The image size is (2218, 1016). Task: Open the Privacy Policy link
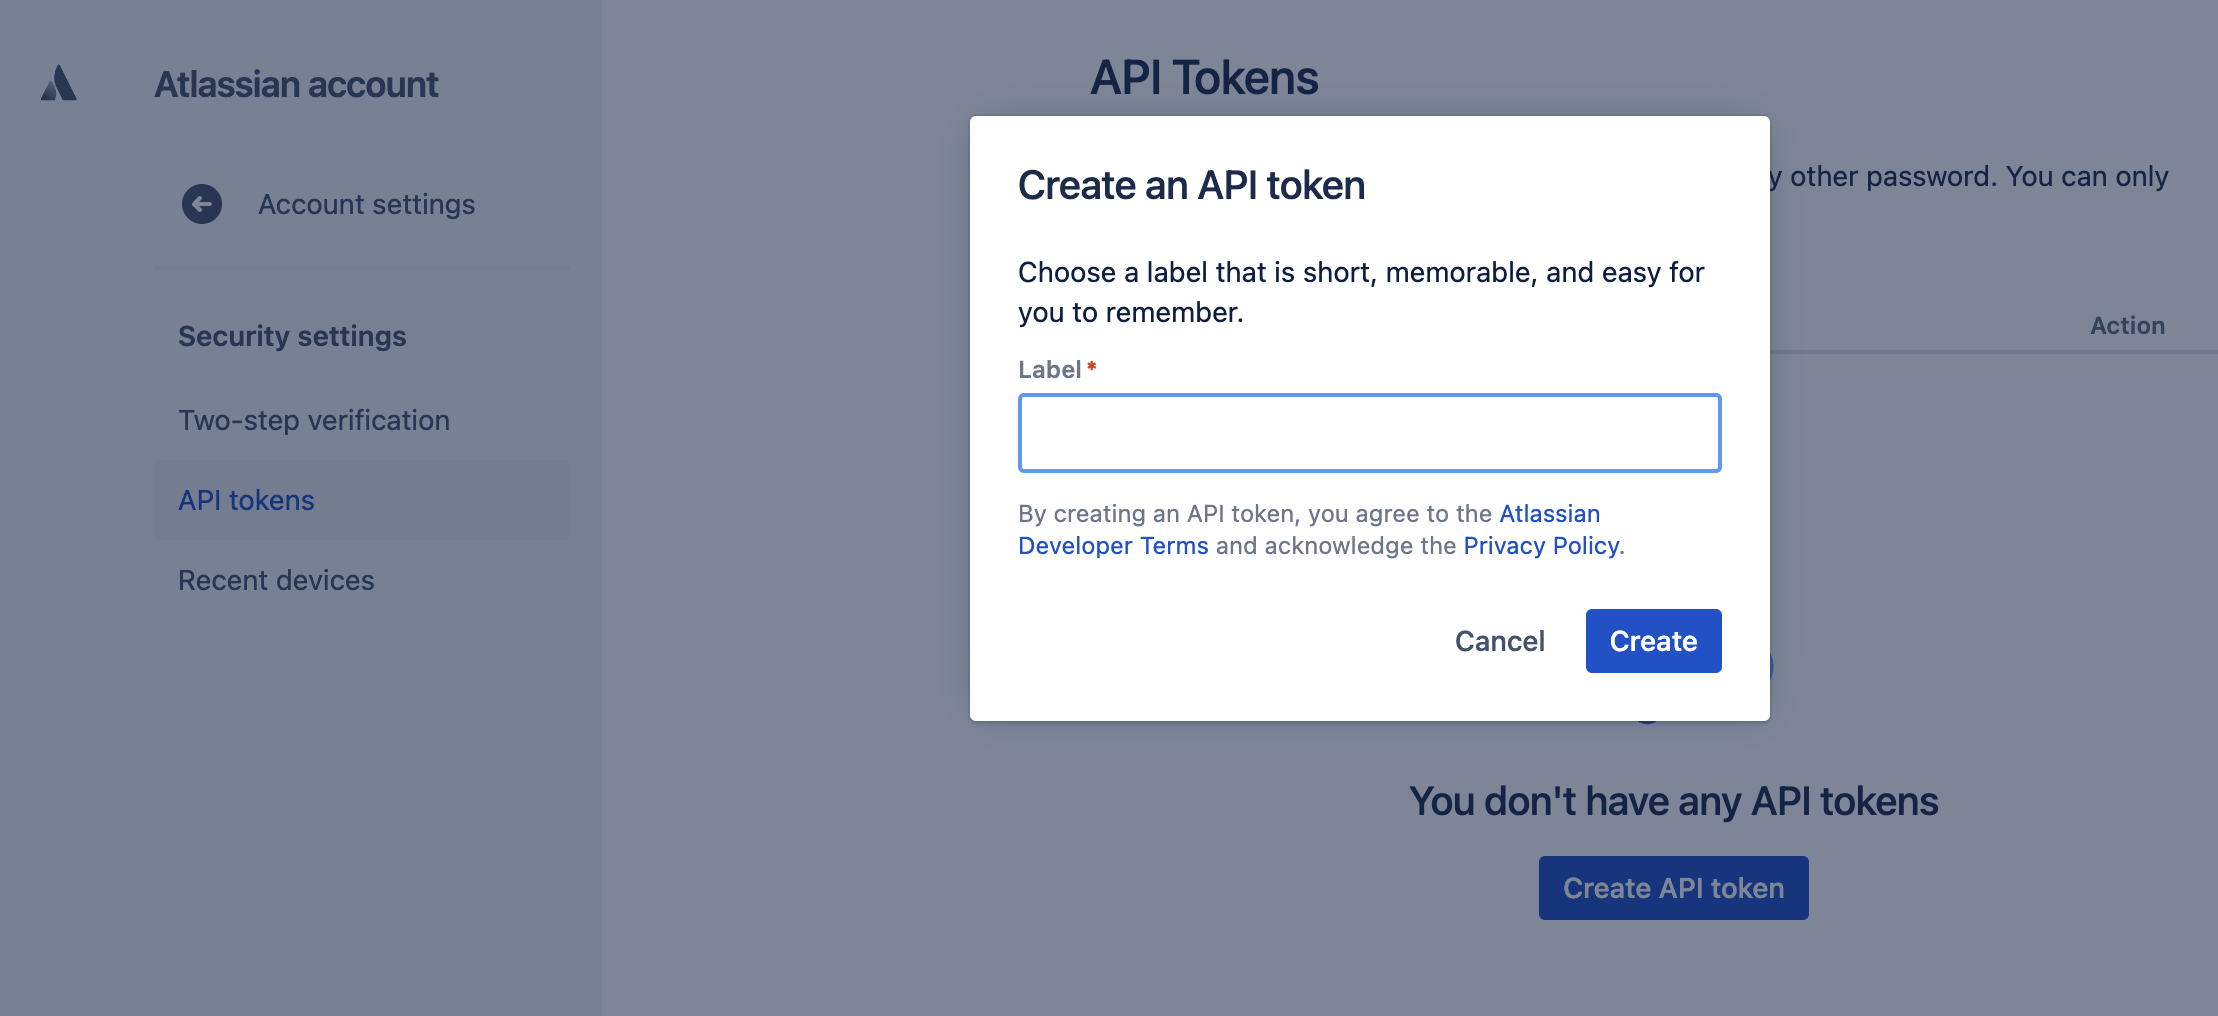coord(1541,546)
